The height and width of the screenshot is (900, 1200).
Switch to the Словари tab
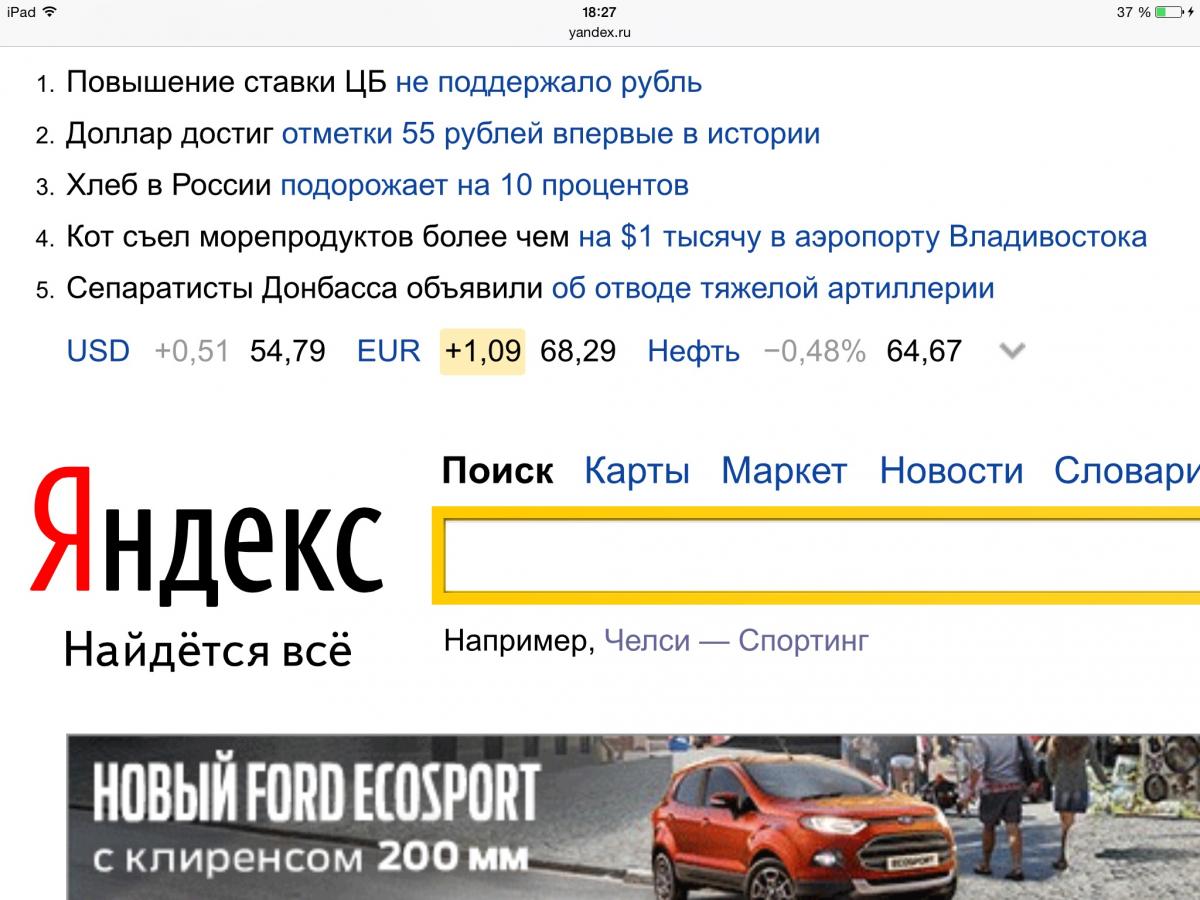coord(1127,471)
